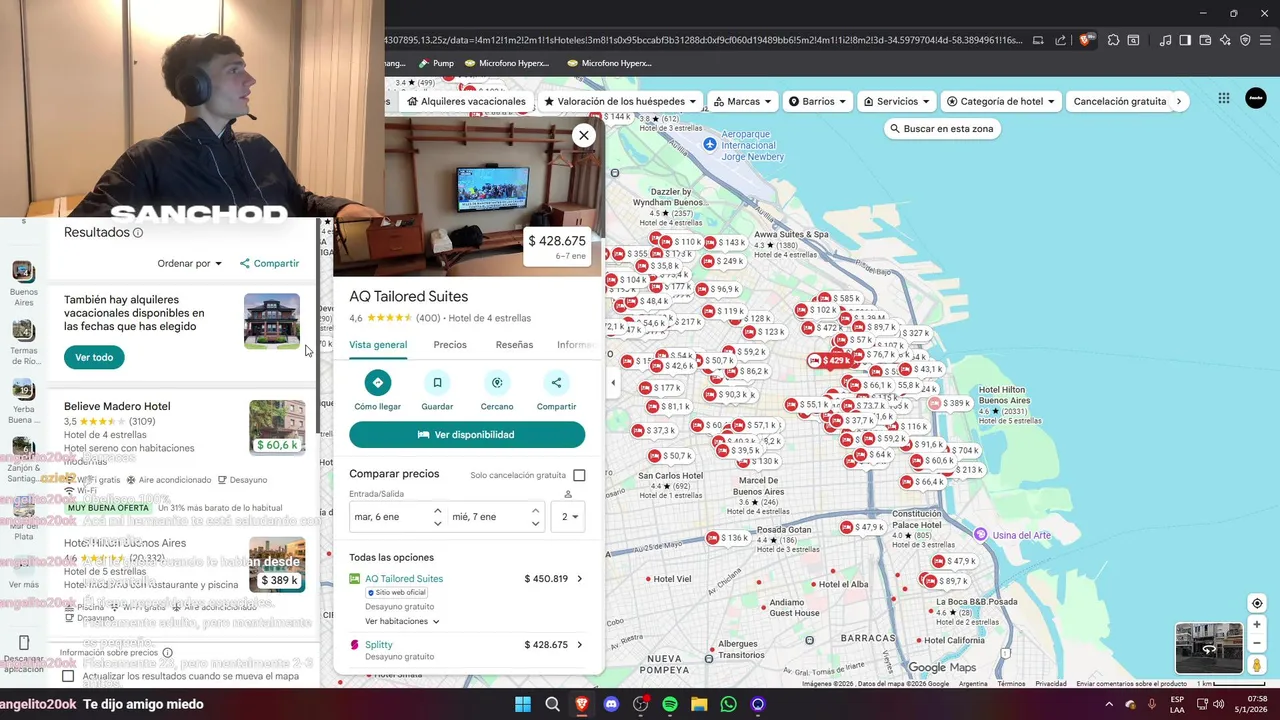
Task: Click the Guardar bookmark icon
Action: (437, 382)
